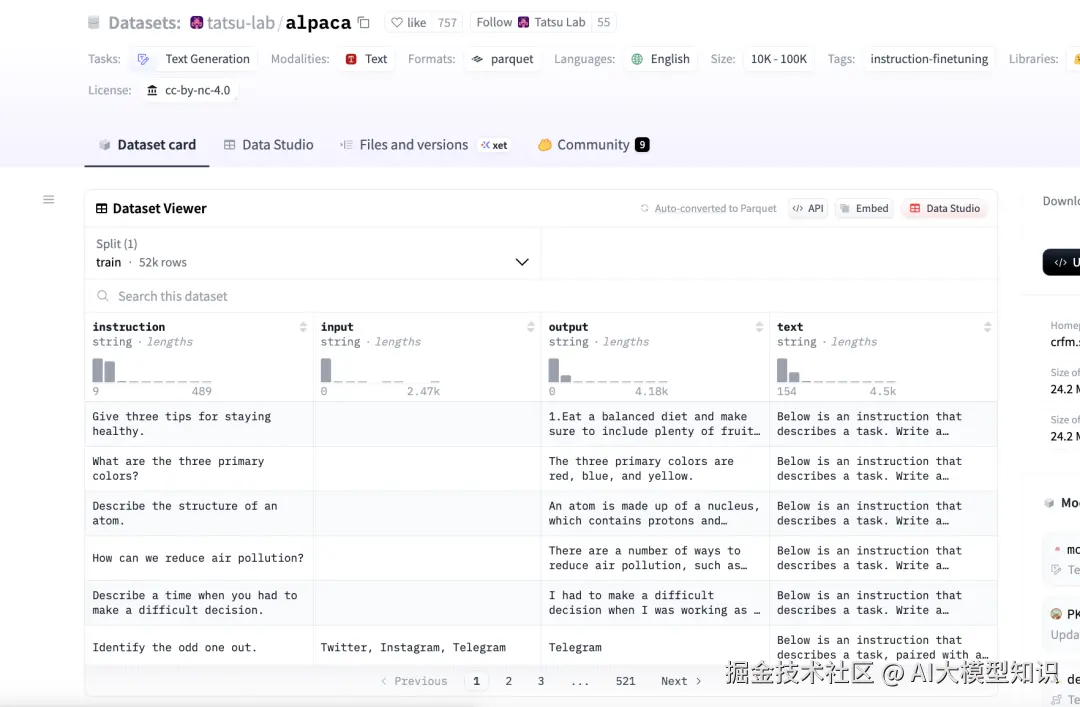Sort by the output column
Viewport: 1080px width, 707px height.
point(759,327)
